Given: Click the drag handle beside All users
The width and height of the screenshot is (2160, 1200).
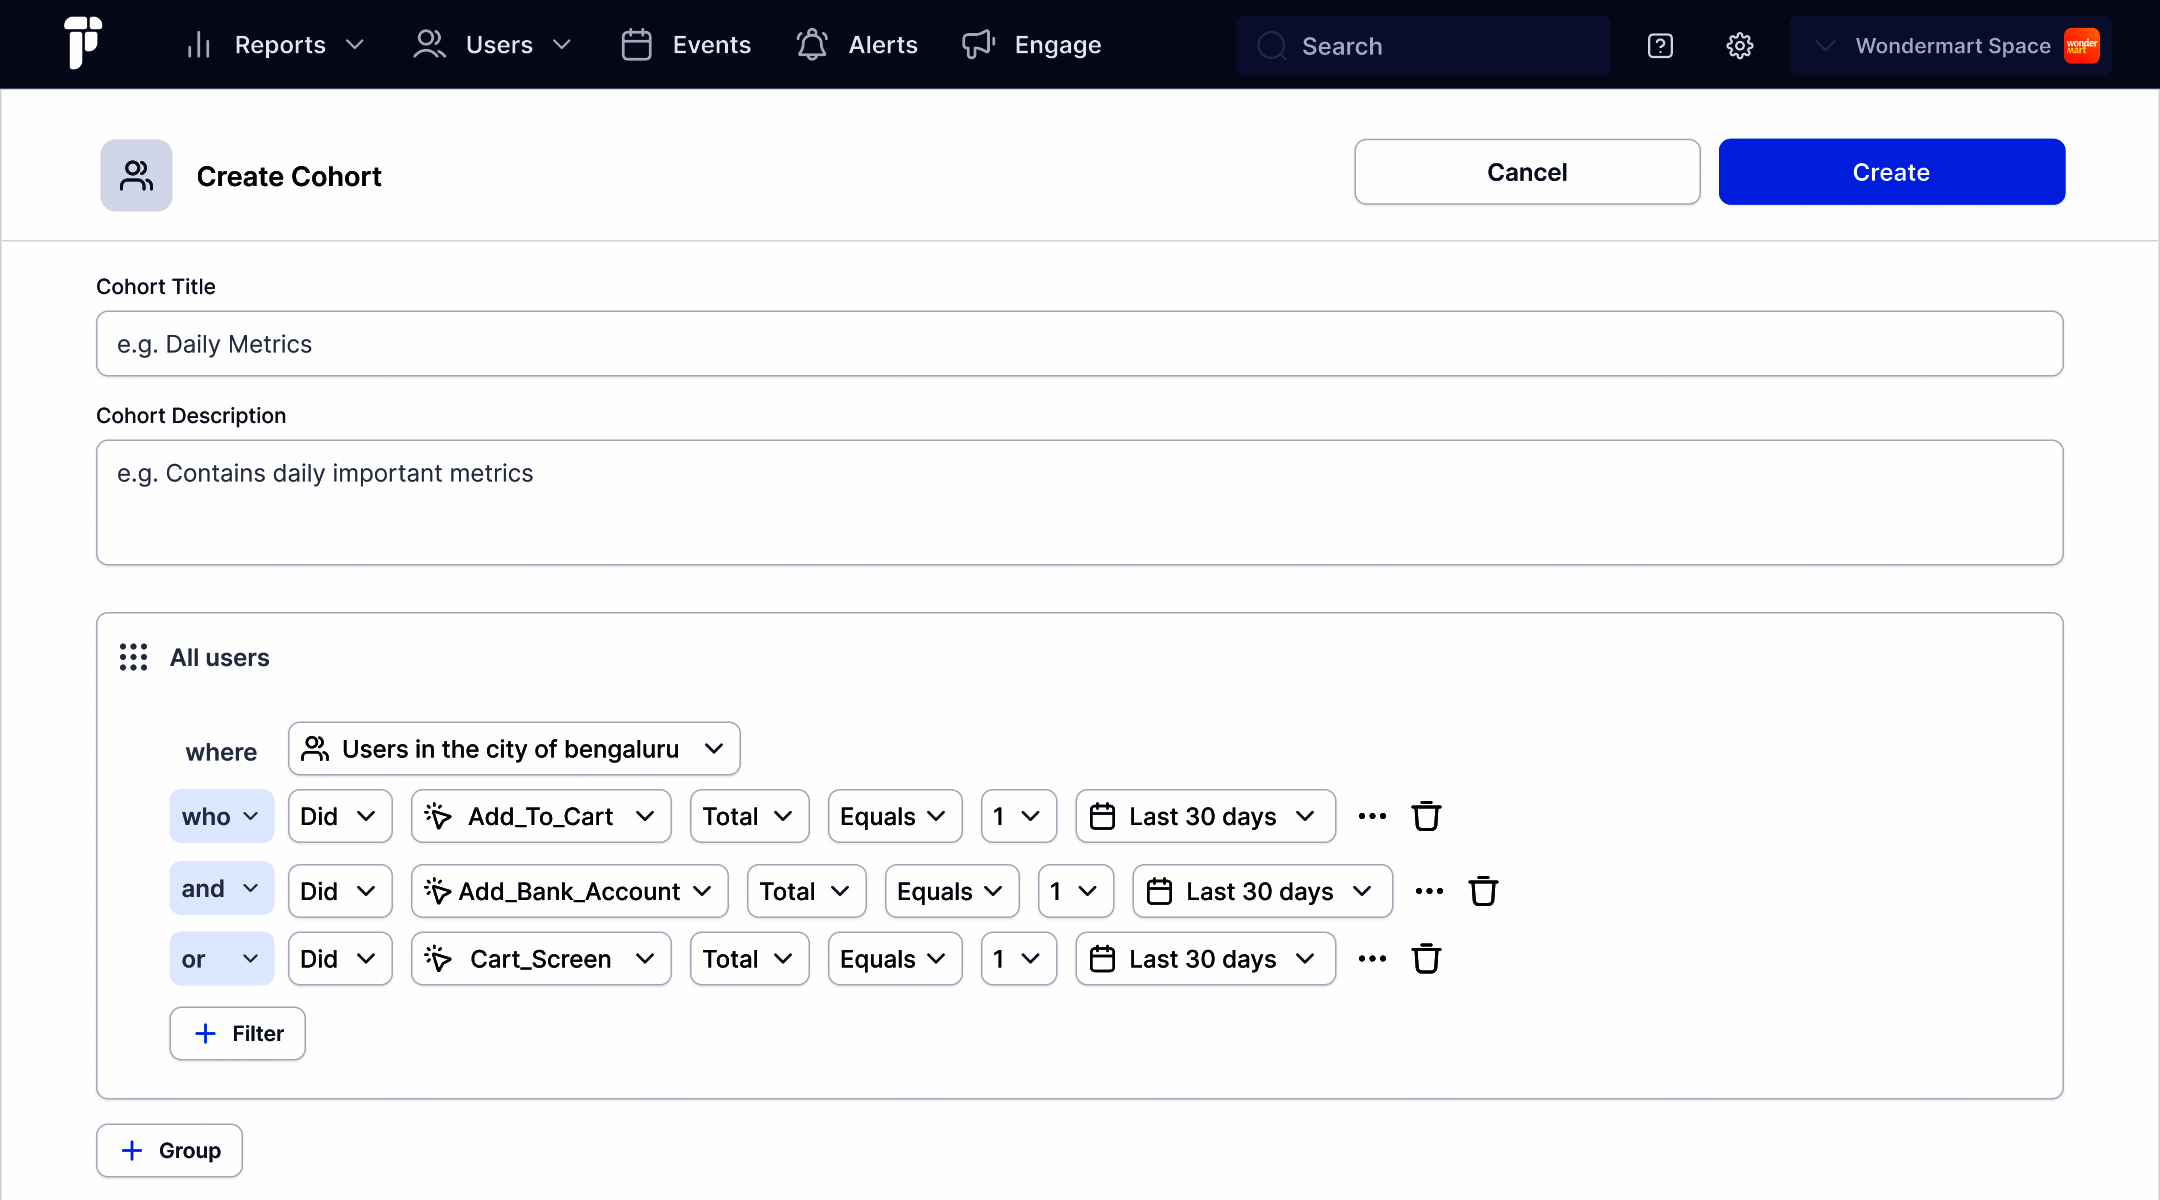Looking at the screenshot, I should [133, 657].
